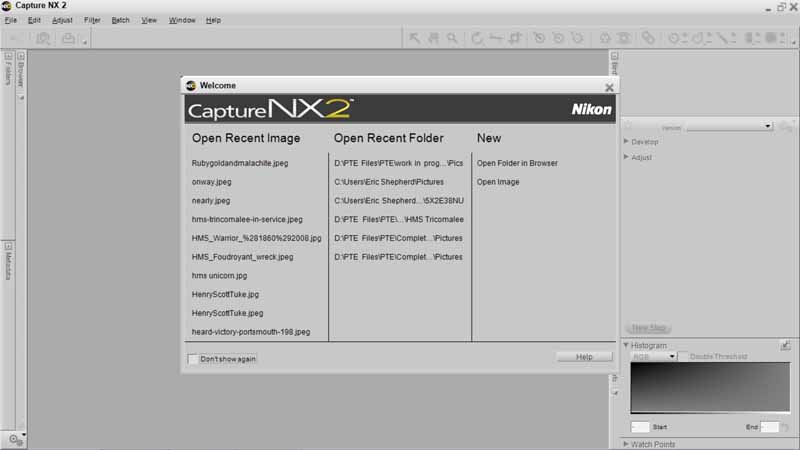Open recent image HMS_Foudroyant_wreck.jpeg

tap(242, 257)
